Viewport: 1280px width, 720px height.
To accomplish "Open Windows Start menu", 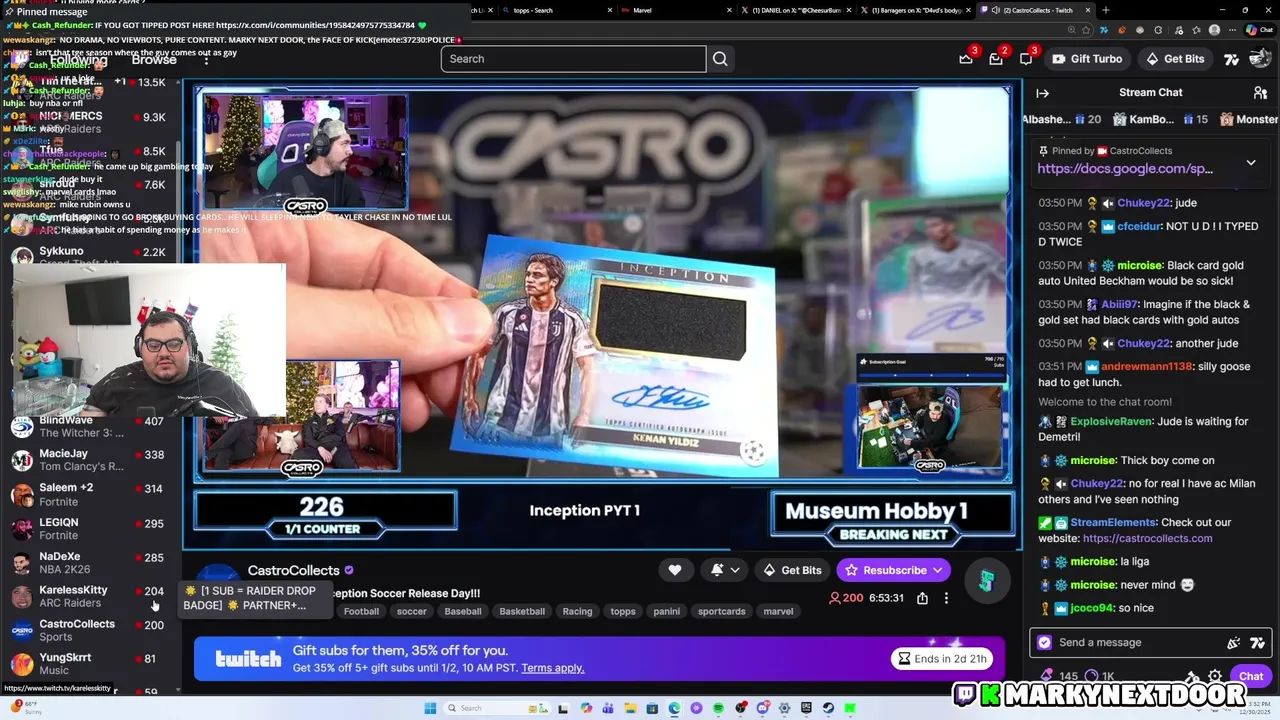I will click(430, 708).
